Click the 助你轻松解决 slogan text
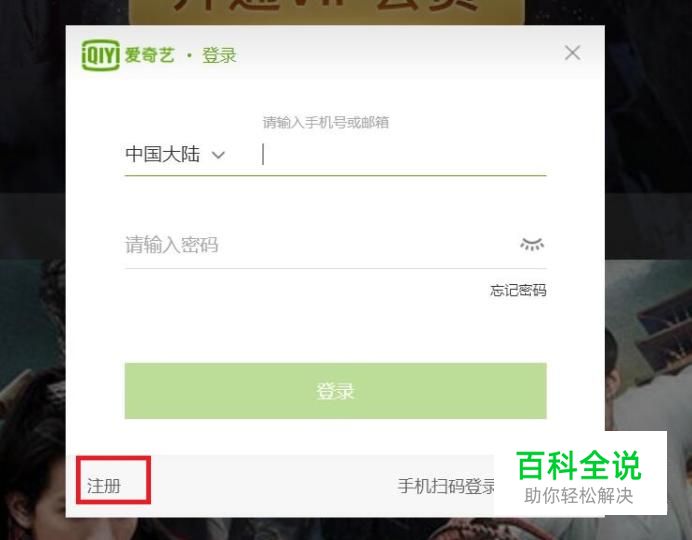Image resolution: width=692 pixels, height=540 pixels. pos(579,496)
